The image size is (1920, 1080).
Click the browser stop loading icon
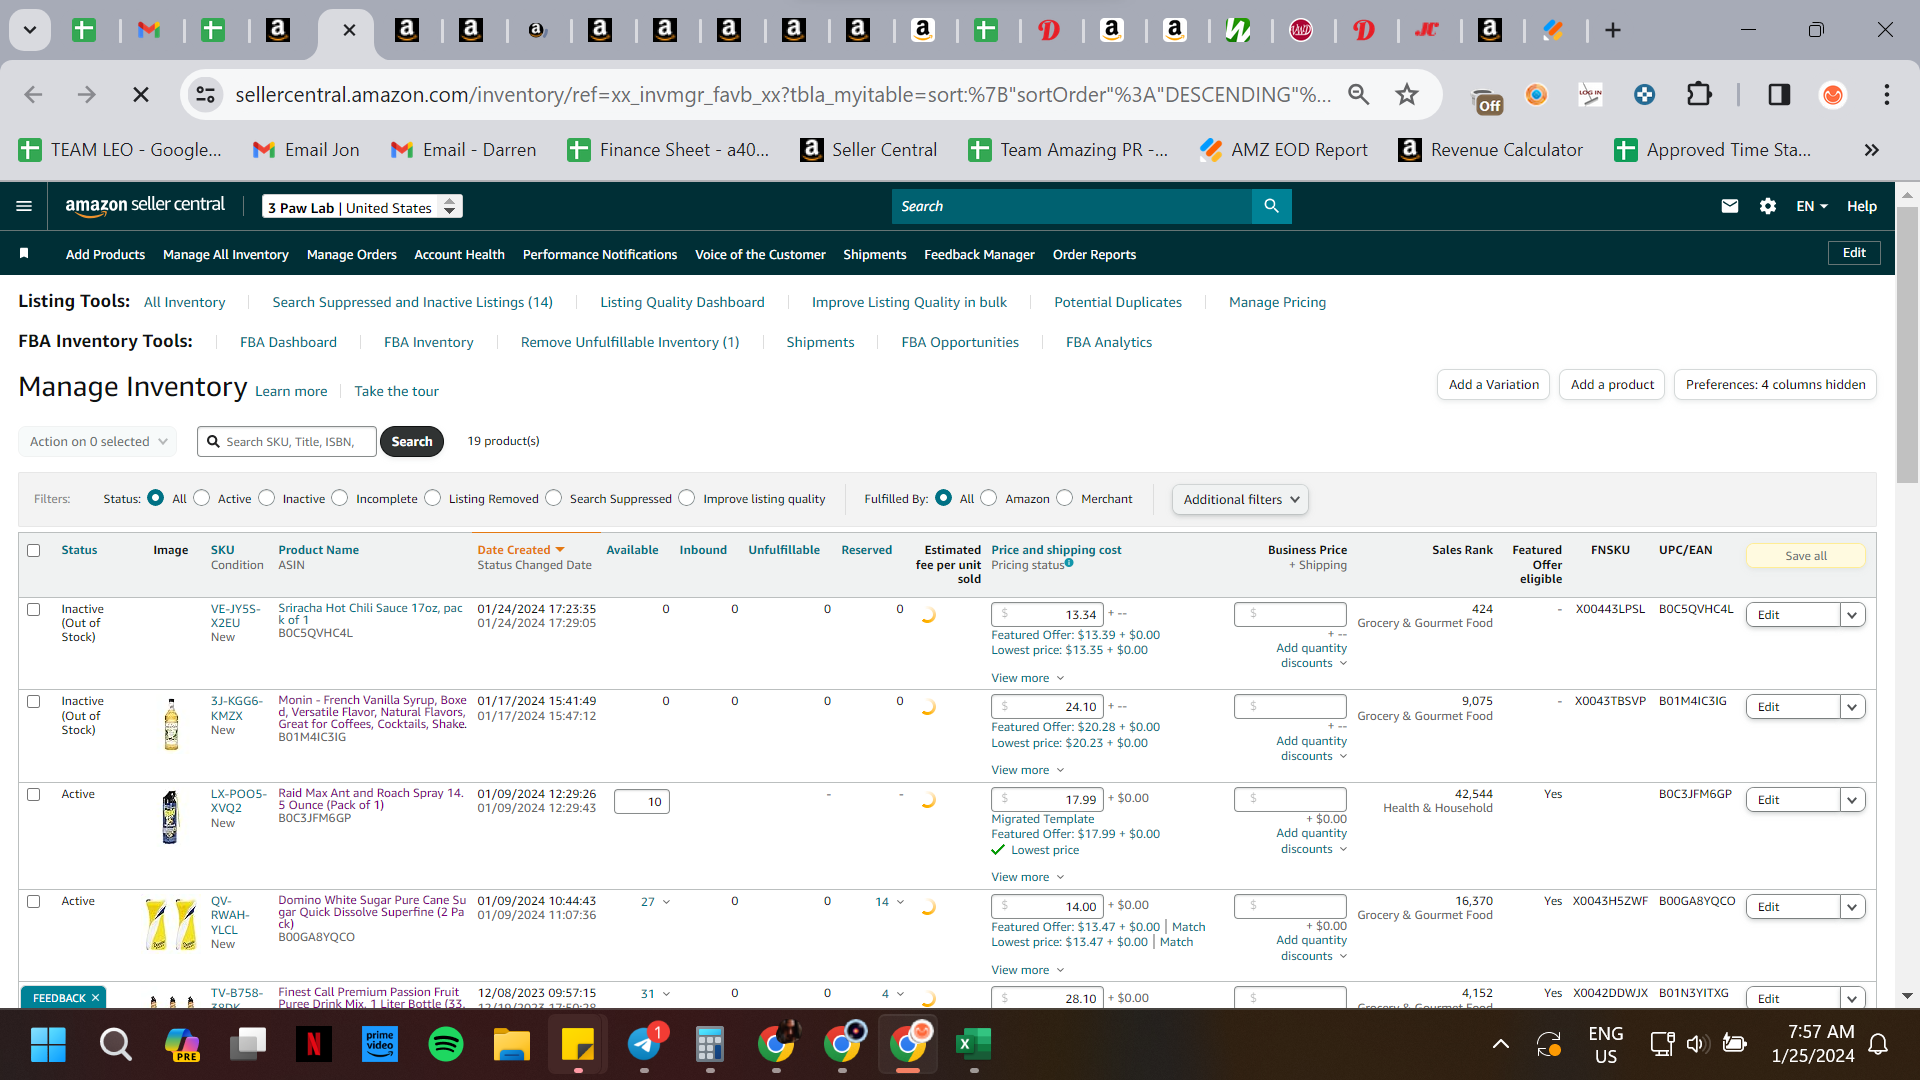coord(141,94)
